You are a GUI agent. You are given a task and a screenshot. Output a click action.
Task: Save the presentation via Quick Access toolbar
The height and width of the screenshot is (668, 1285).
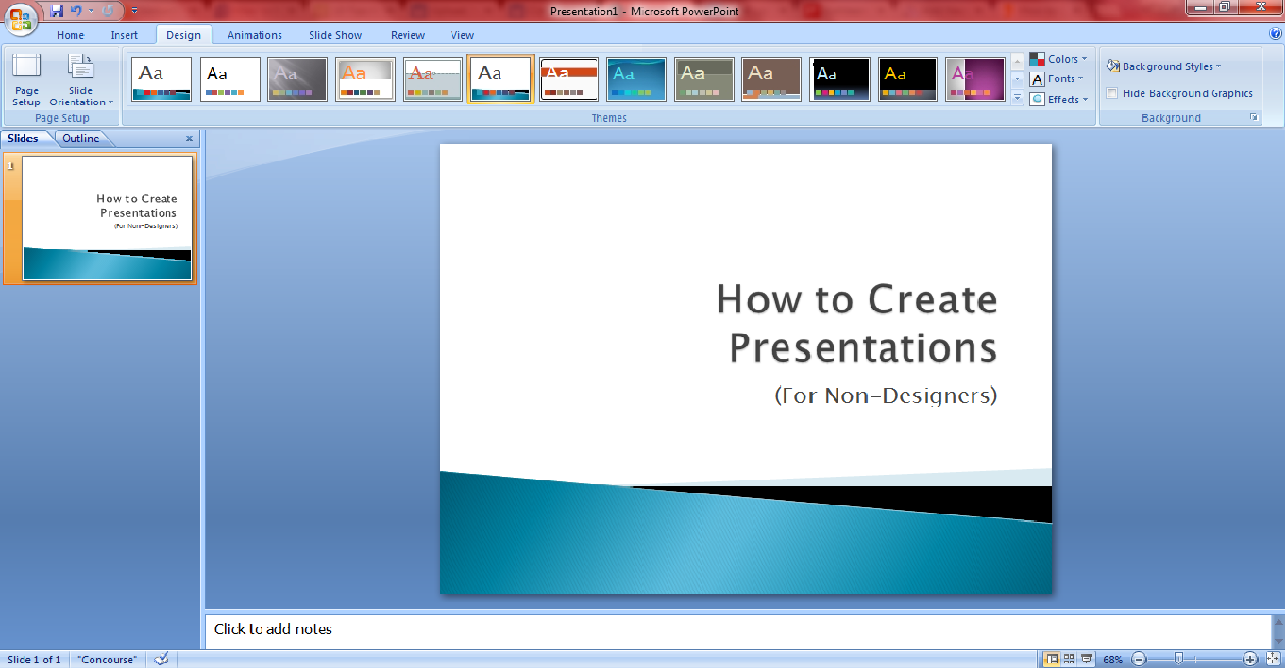tap(56, 11)
